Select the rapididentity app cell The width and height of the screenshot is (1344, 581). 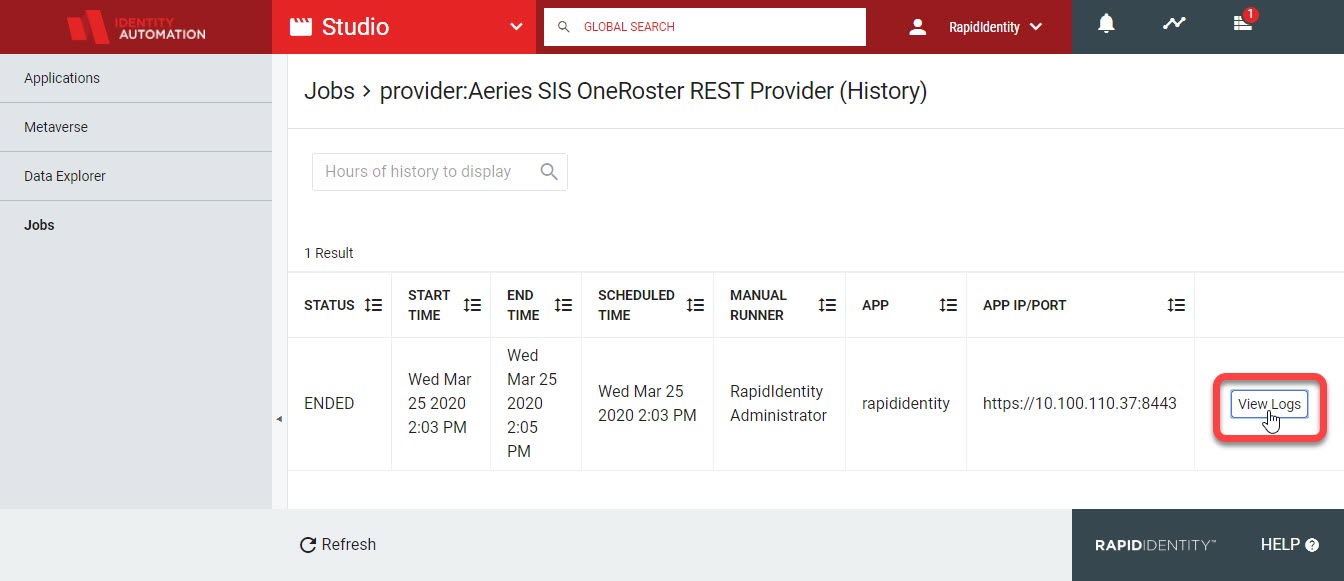pos(906,404)
